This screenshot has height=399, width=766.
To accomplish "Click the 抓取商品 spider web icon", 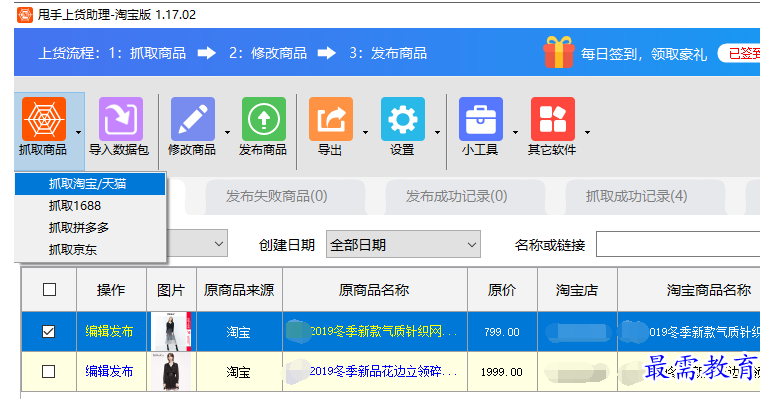I will point(43,119).
